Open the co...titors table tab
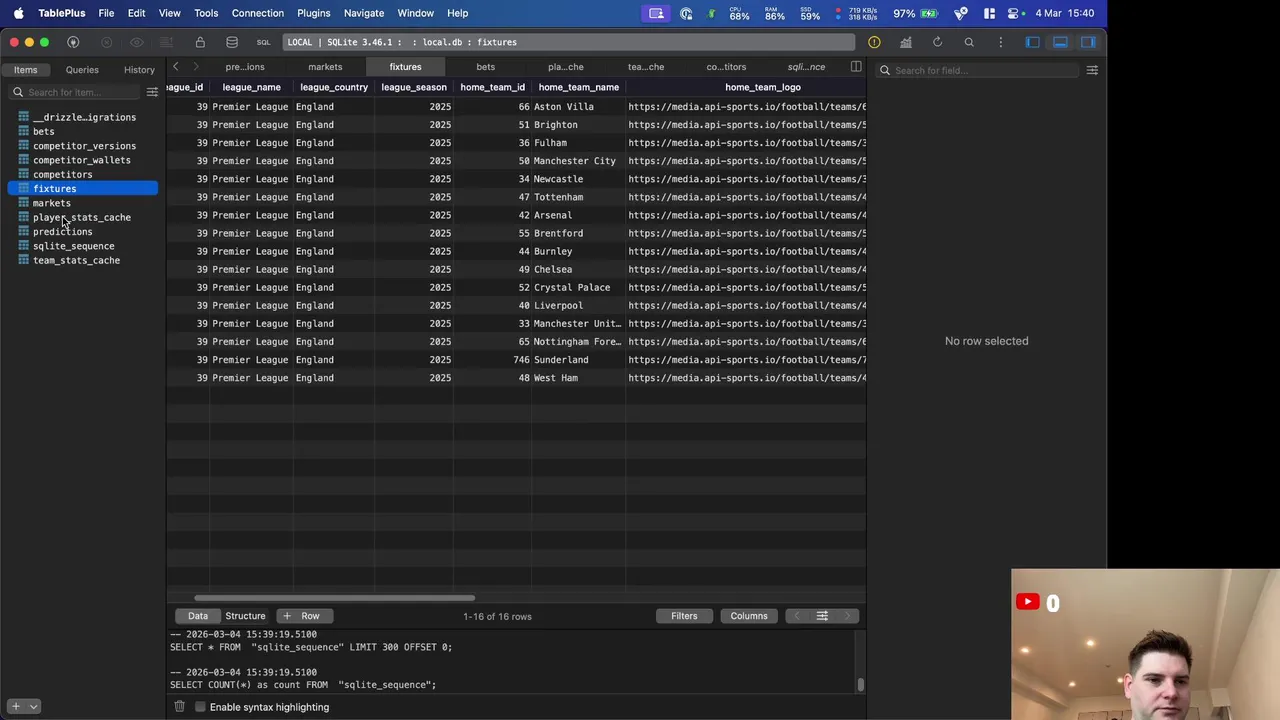This screenshot has width=1280, height=720. pos(726,67)
